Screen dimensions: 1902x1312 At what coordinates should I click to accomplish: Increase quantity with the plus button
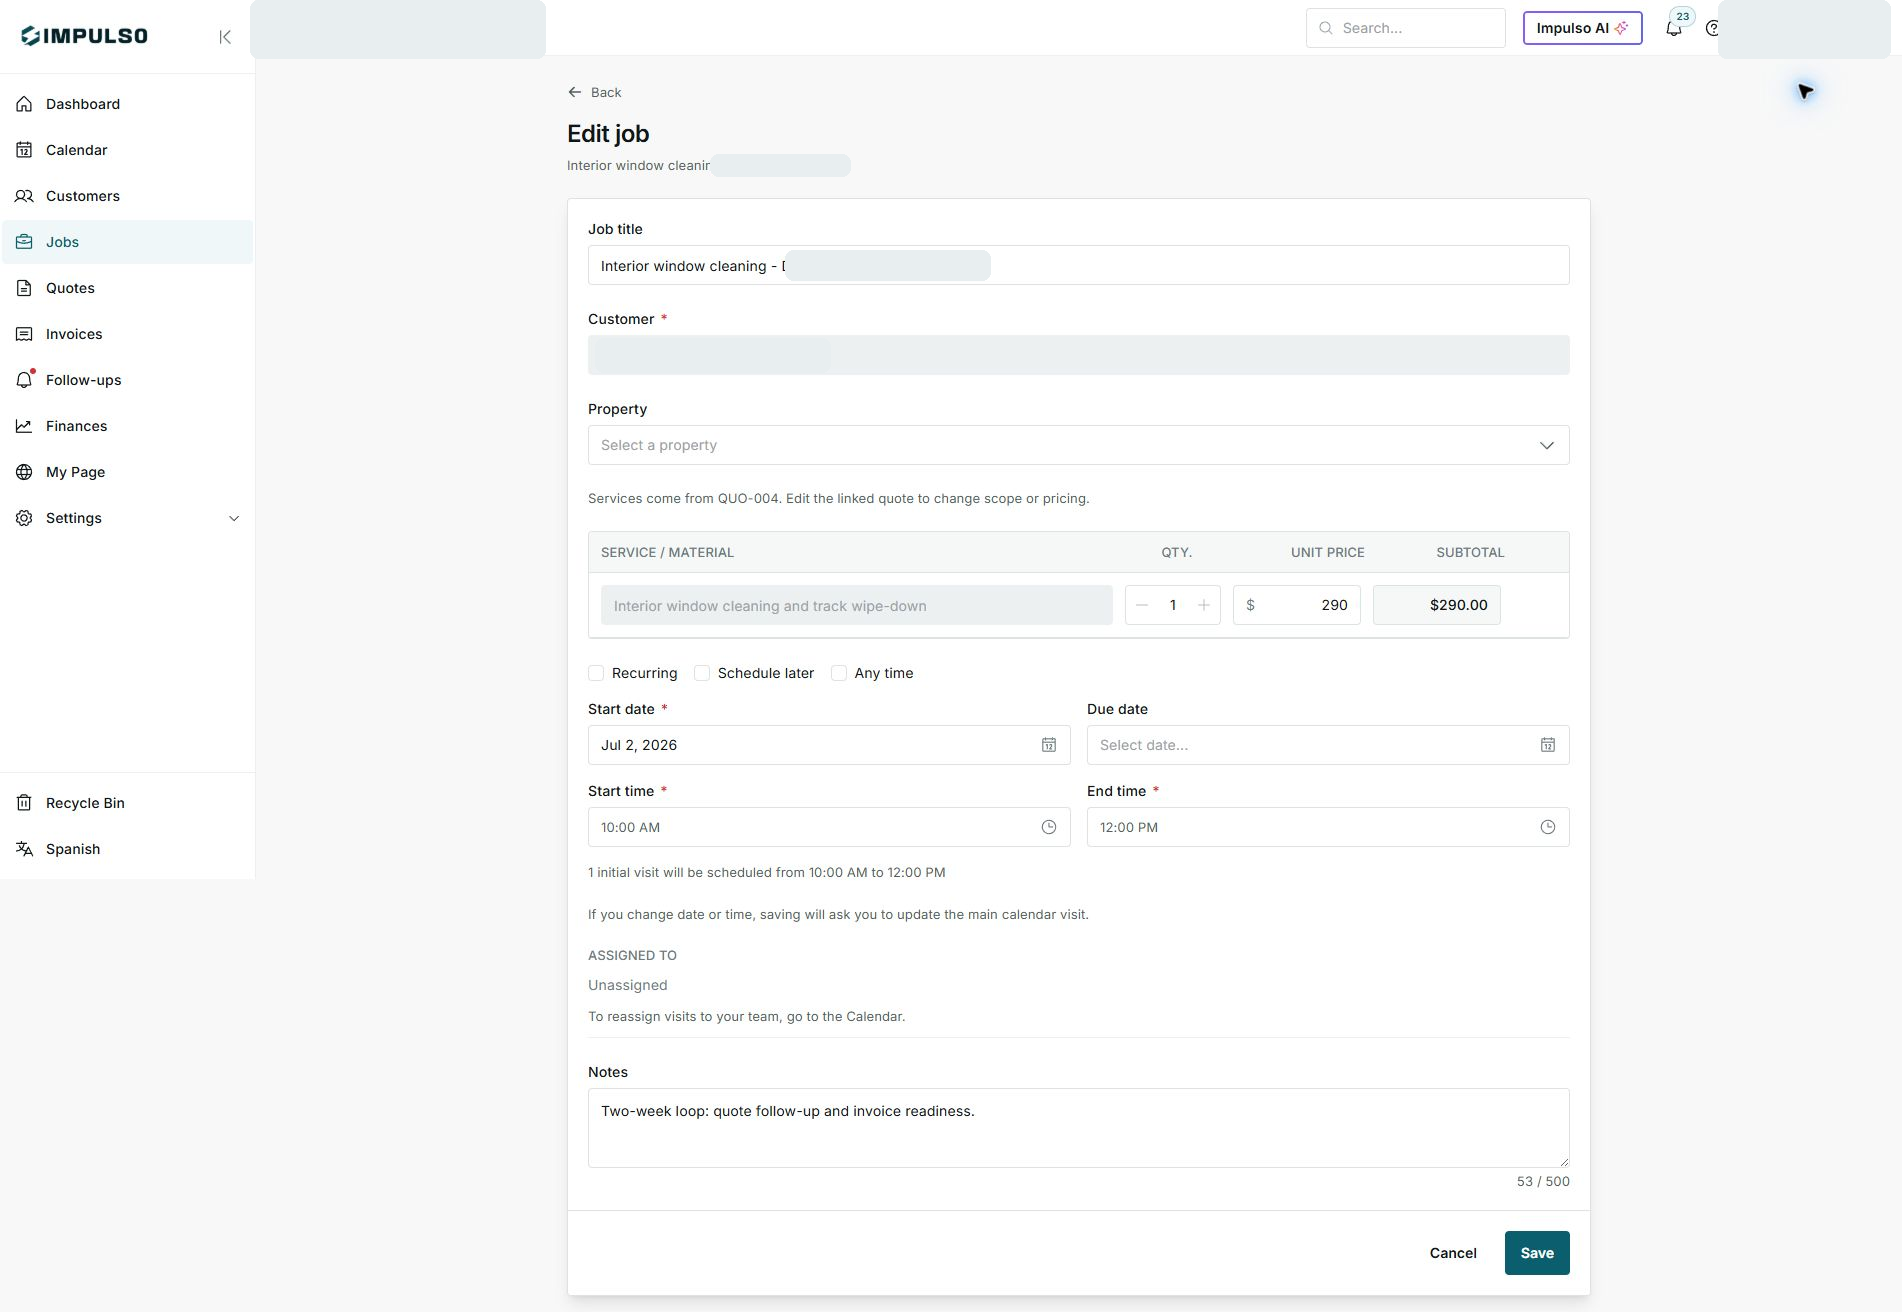coord(1204,605)
